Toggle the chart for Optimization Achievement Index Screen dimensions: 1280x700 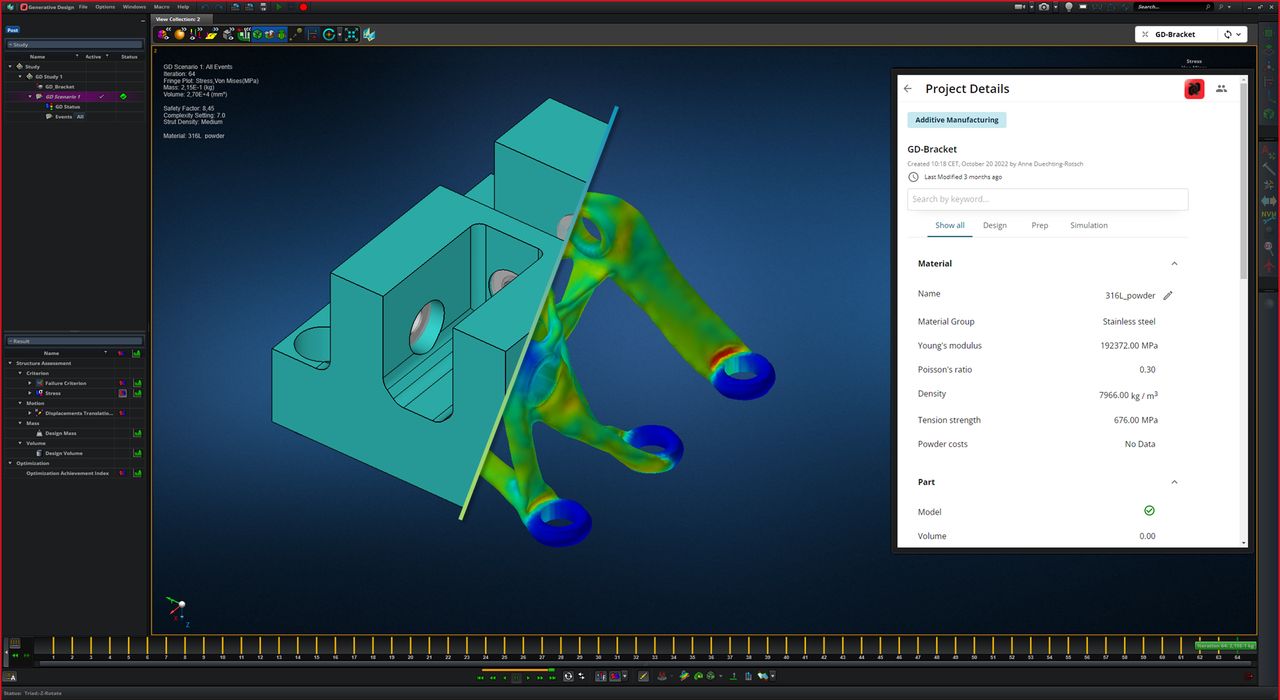[136, 473]
